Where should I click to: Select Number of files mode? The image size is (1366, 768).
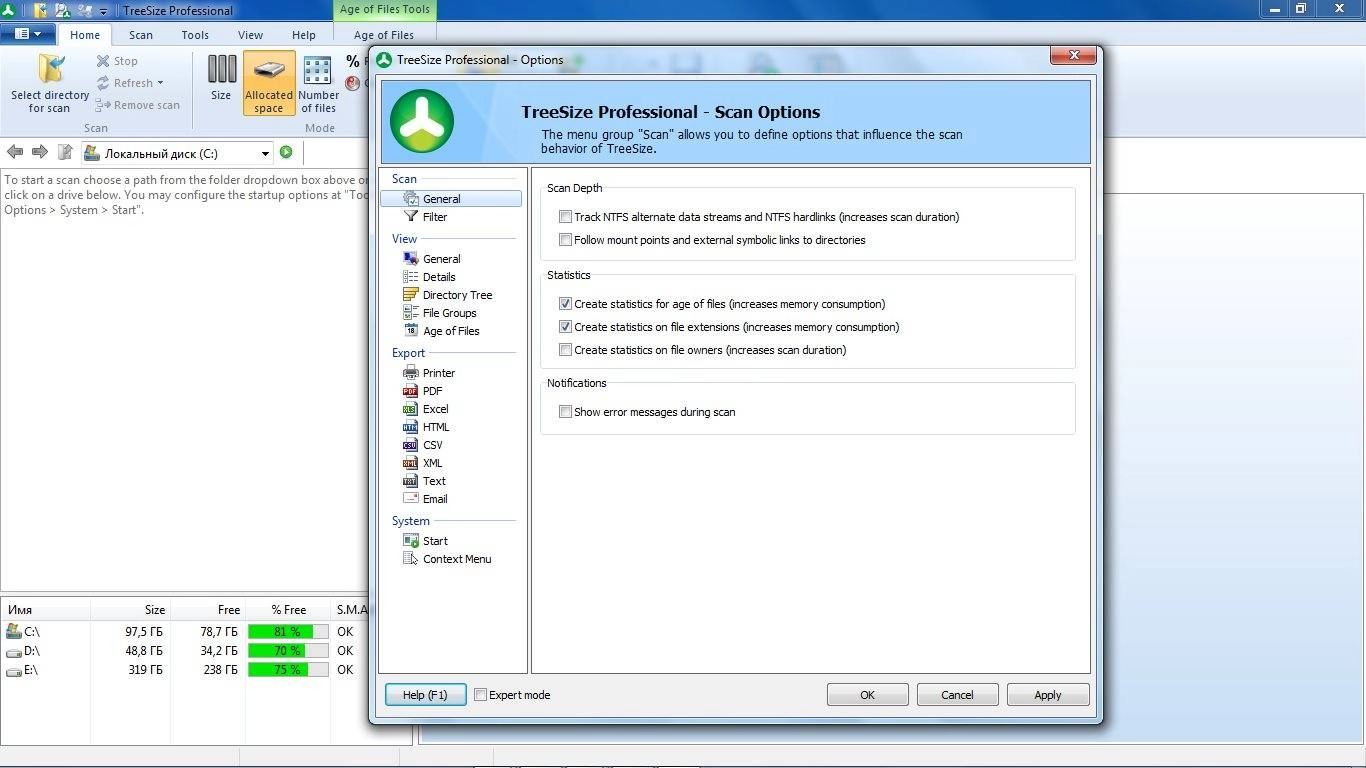[x=319, y=84]
